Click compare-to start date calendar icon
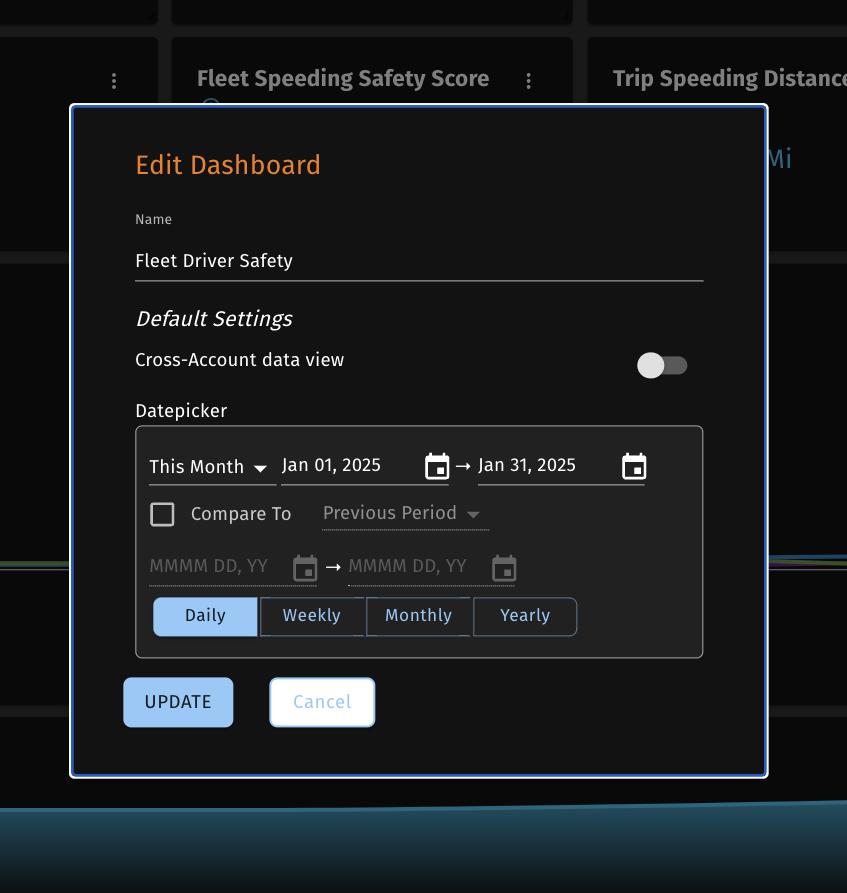The image size is (847, 893). [x=305, y=568]
